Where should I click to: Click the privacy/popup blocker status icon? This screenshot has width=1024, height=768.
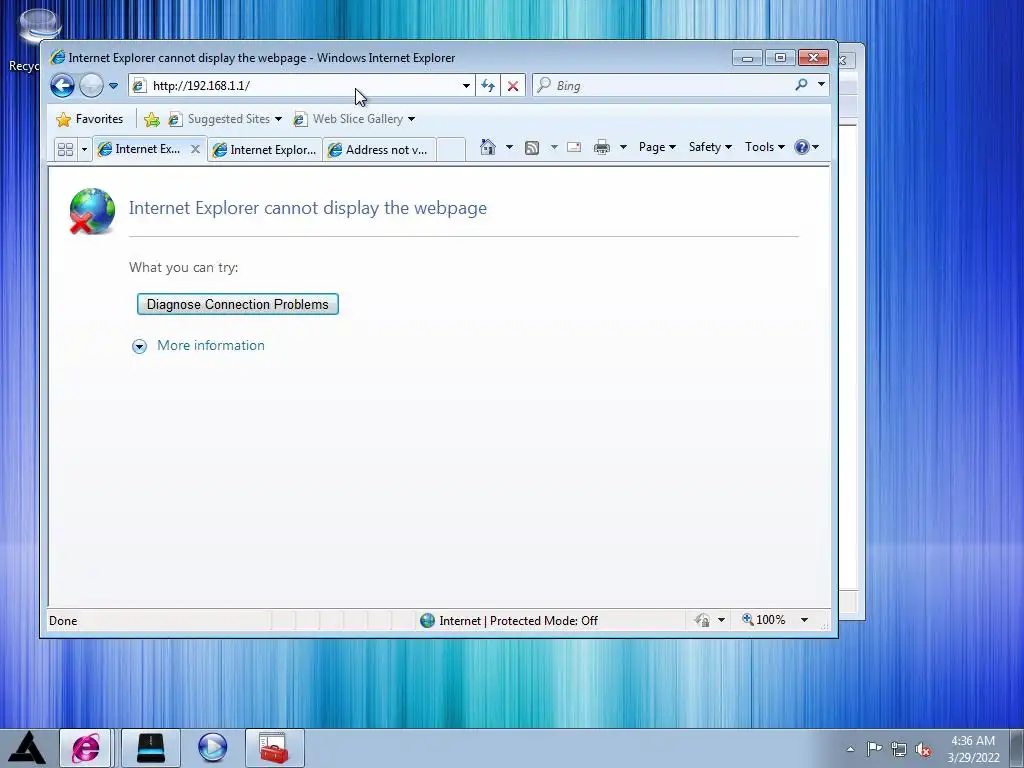(703, 620)
